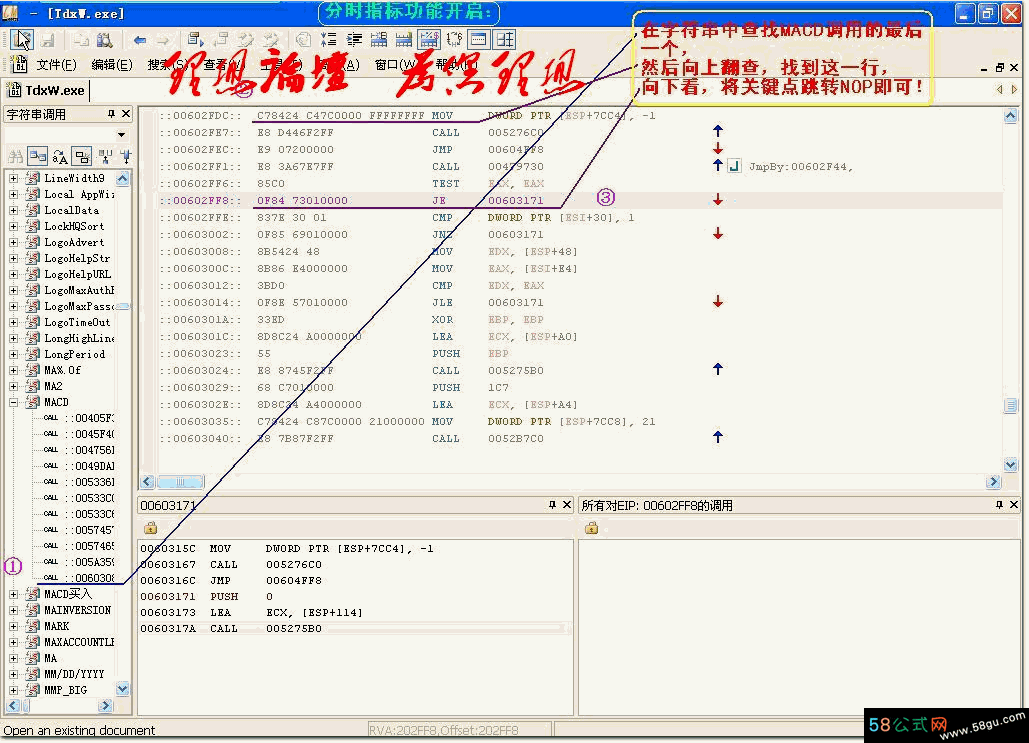1029x743 pixels.
Task: Close the 00603171 pane
Action: (x=567, y=505)
